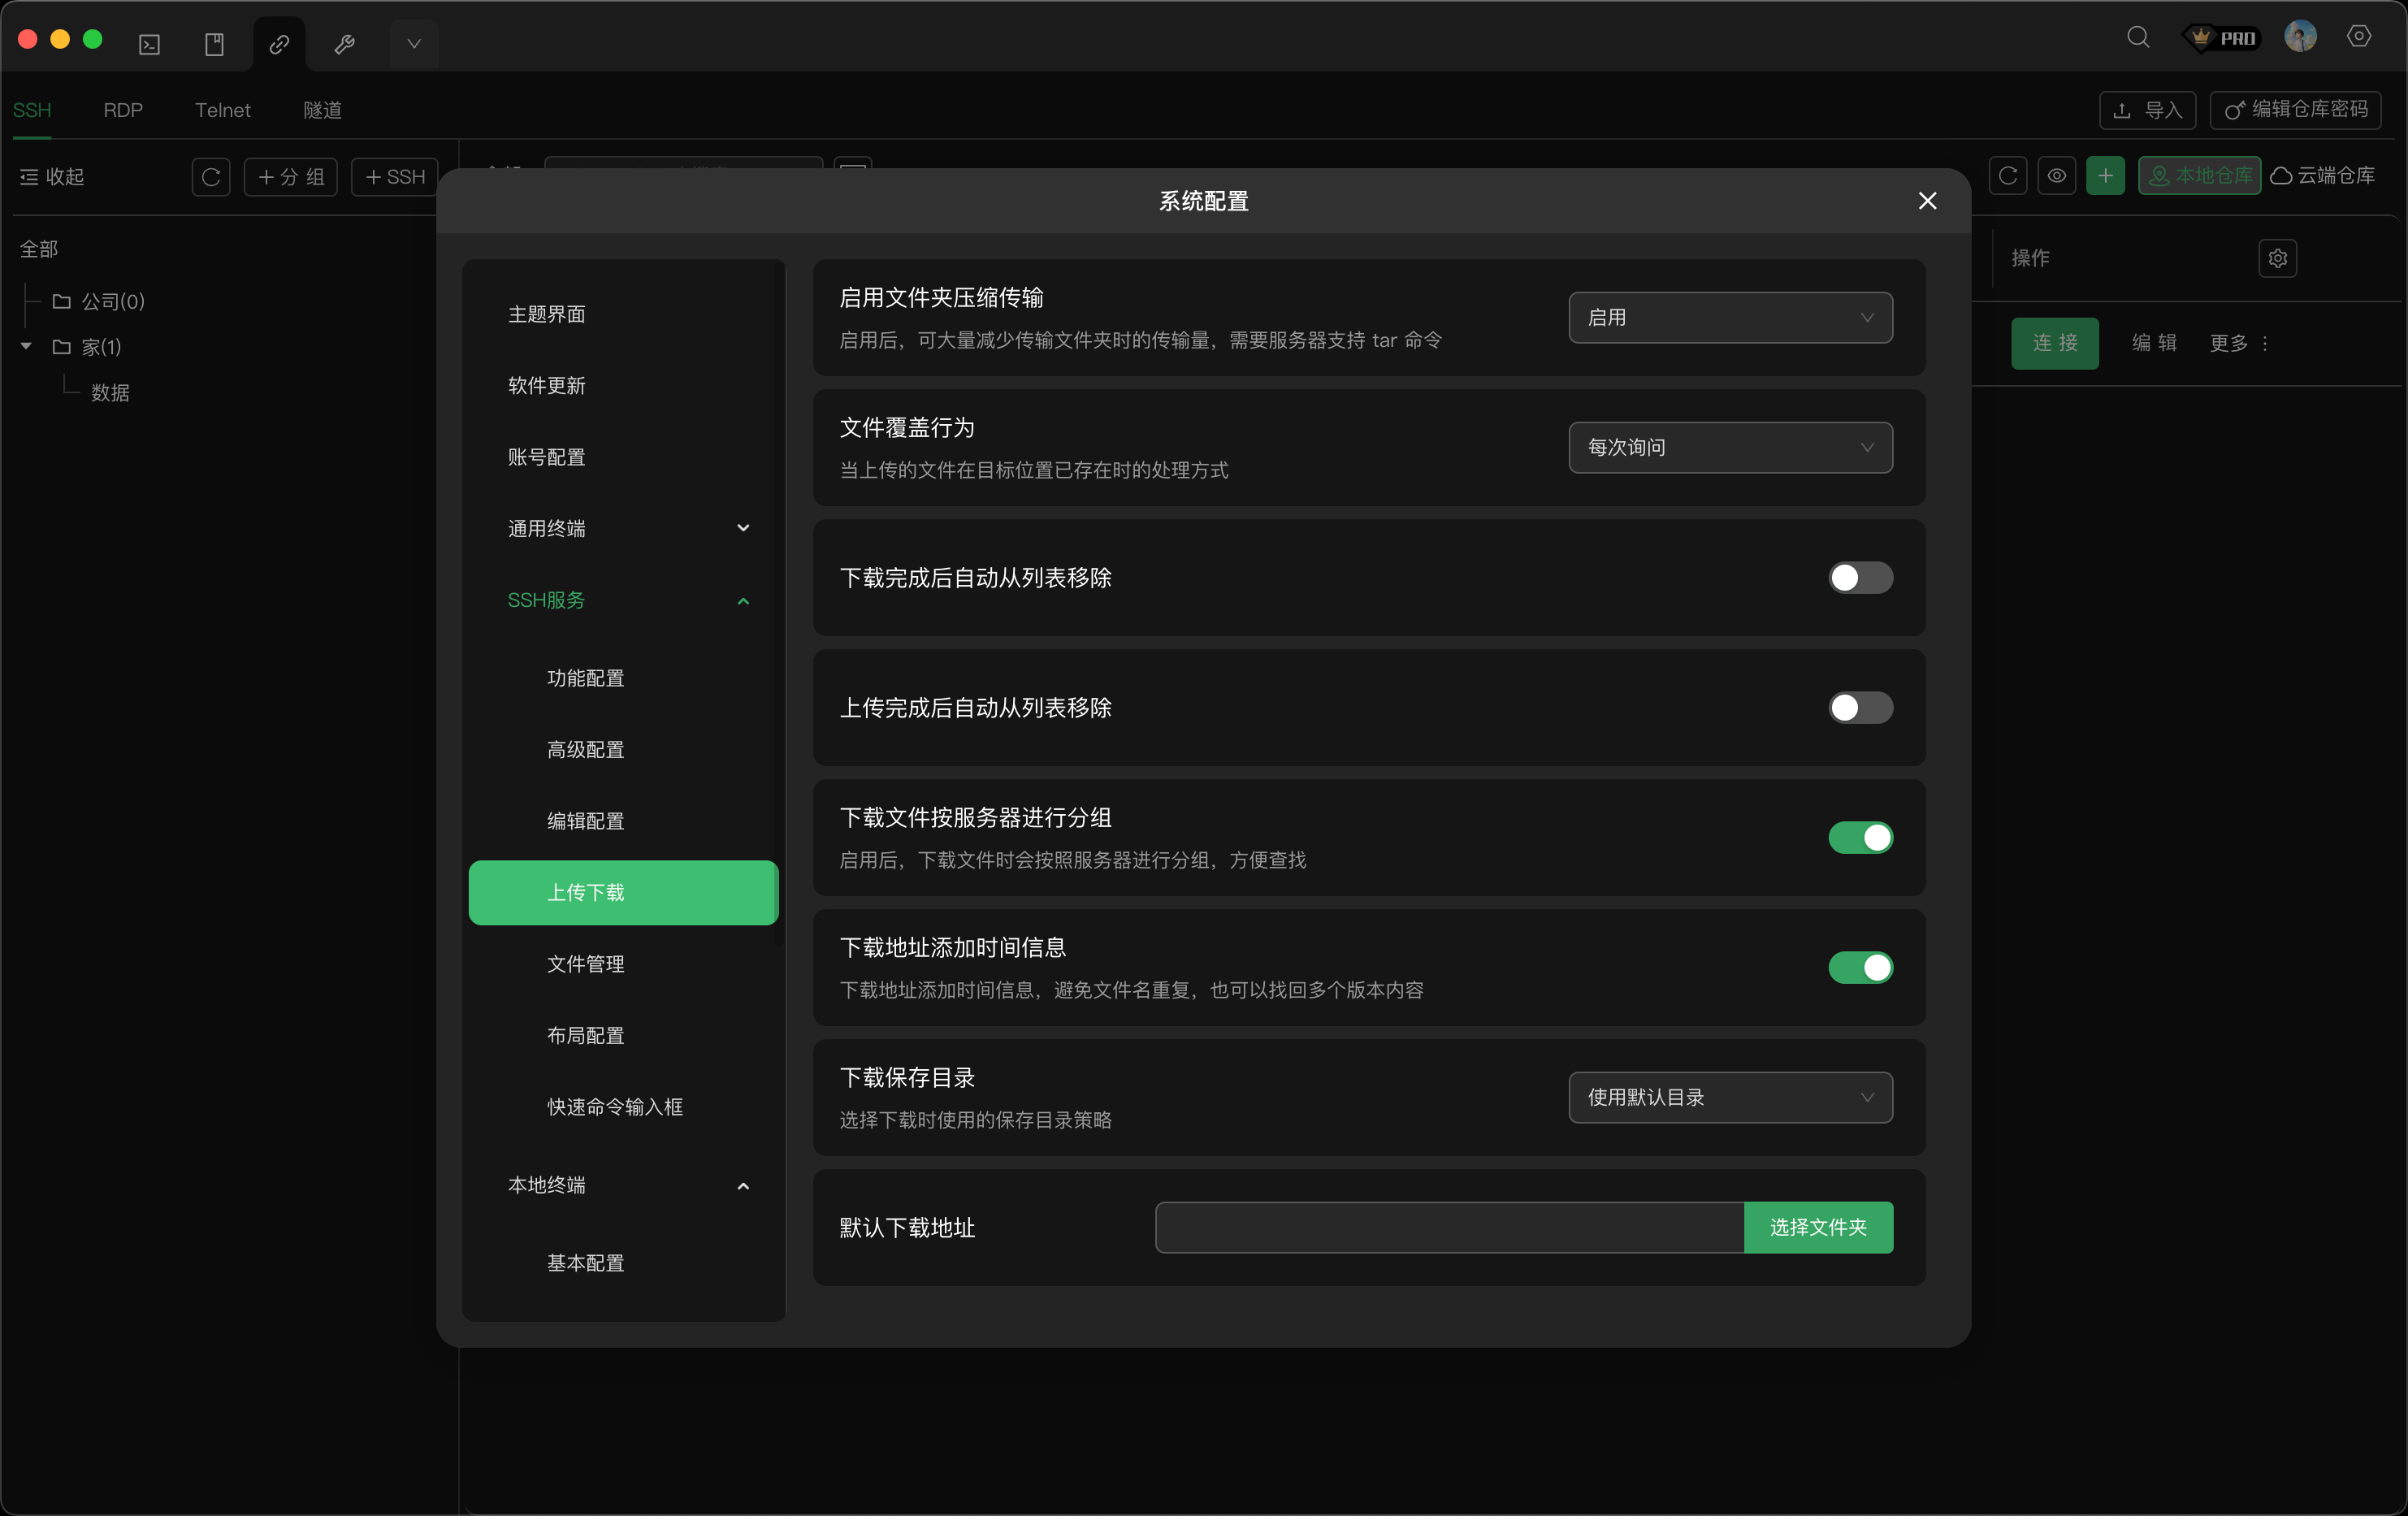The width and height of the screenshot is (2408, 1516).
Task: Open the gear icon next to 操作
Action: [2278, 258]
